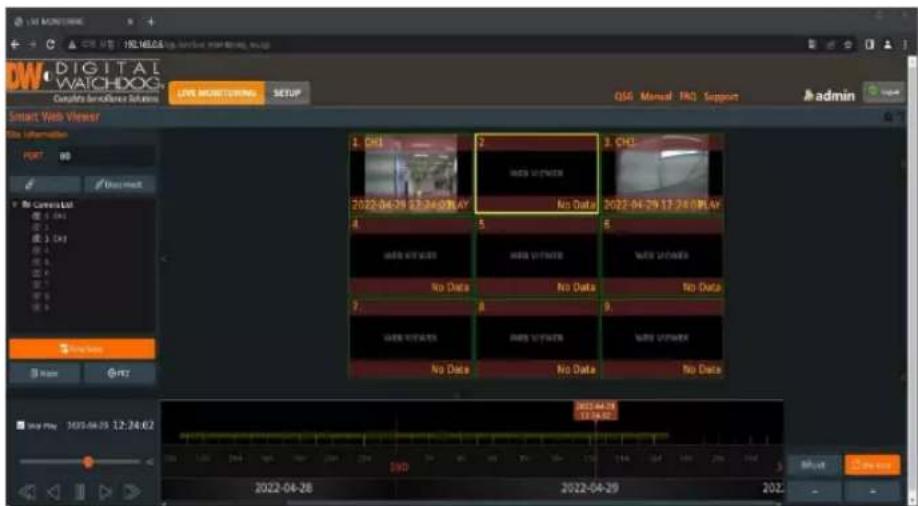Collapse left panel using the arrow handle
Viewport: 918px width, 506px height.
click(x=165, y=258)
